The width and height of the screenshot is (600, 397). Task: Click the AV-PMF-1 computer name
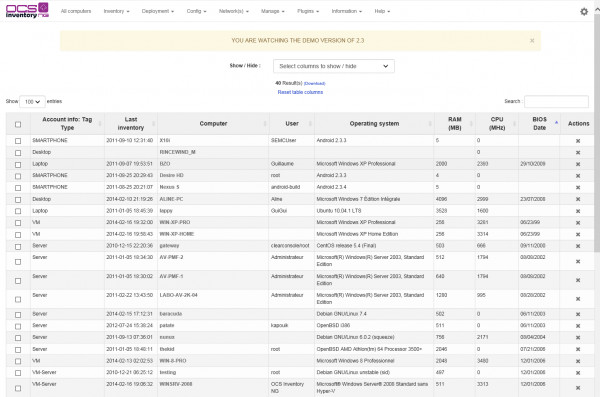click(x=171, y=276)
